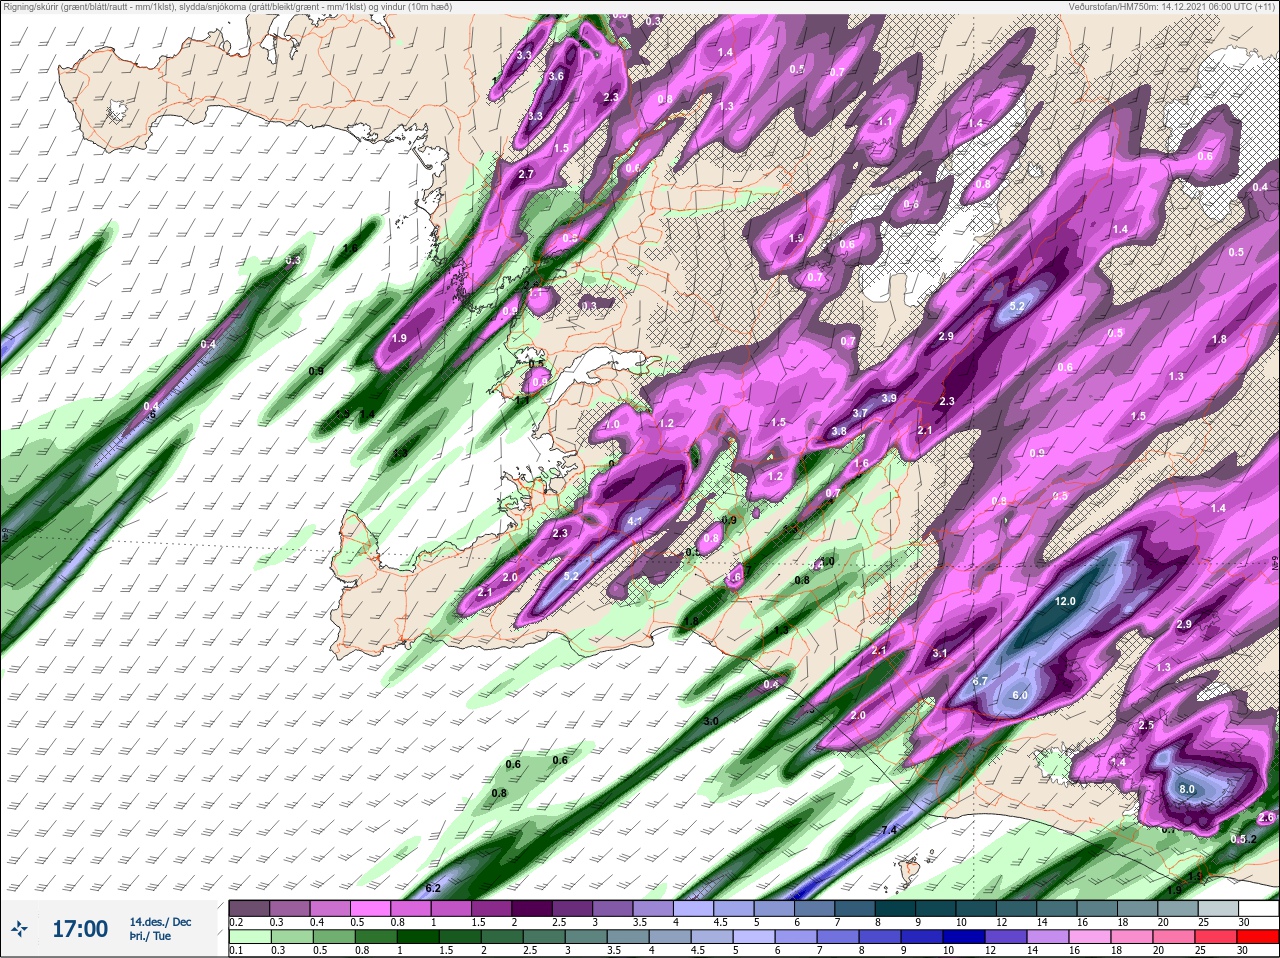The width and height of the screenshot is (1280, 958).
Task: Select the white snow-scale swatch above 30
Action: pos(1258,909)
